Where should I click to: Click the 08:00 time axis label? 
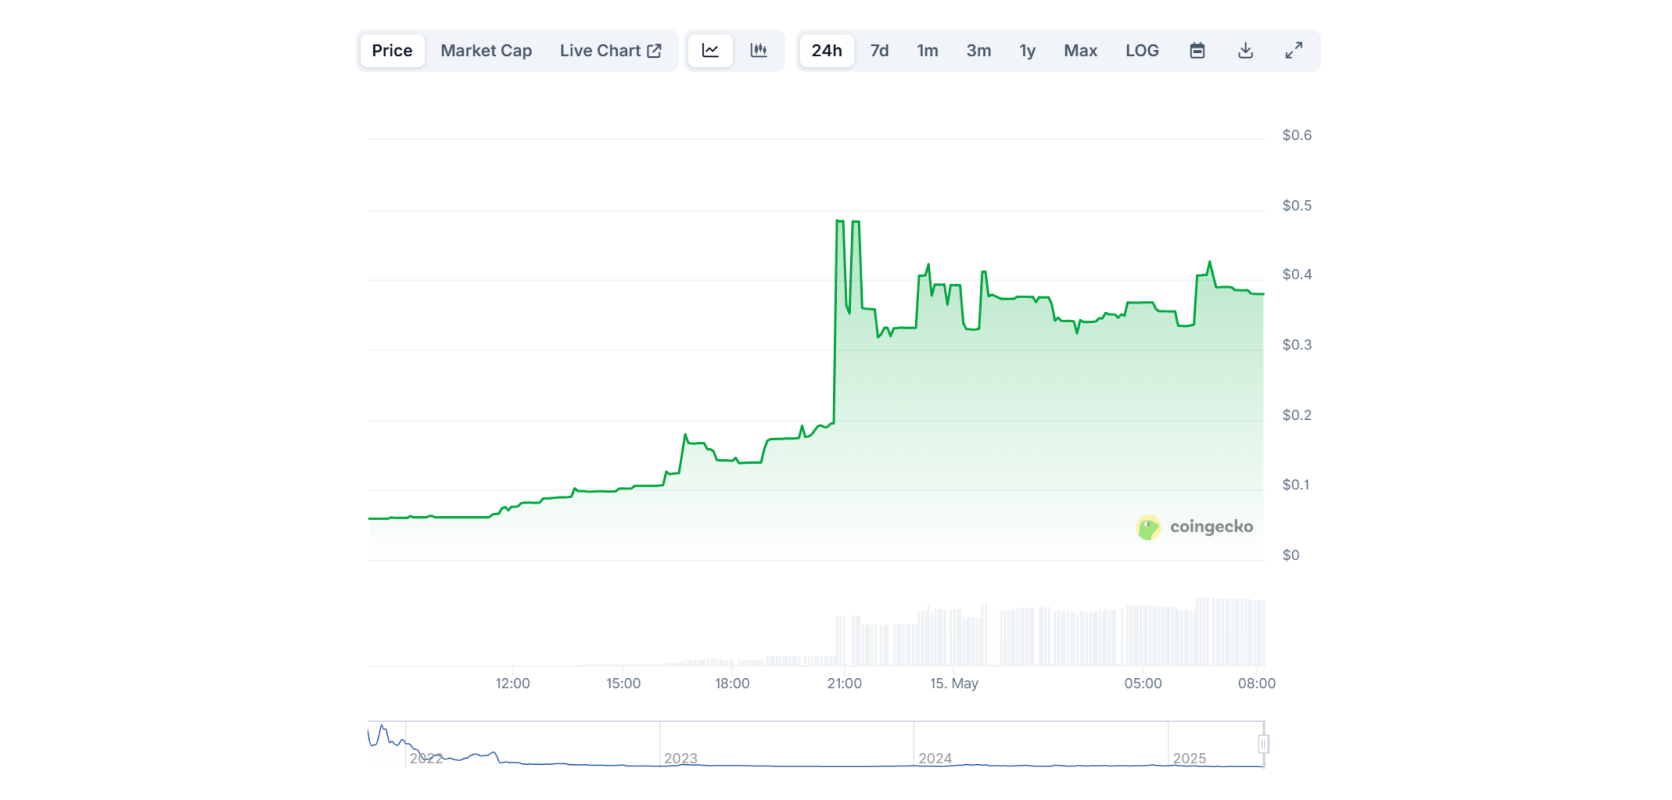1257,683
